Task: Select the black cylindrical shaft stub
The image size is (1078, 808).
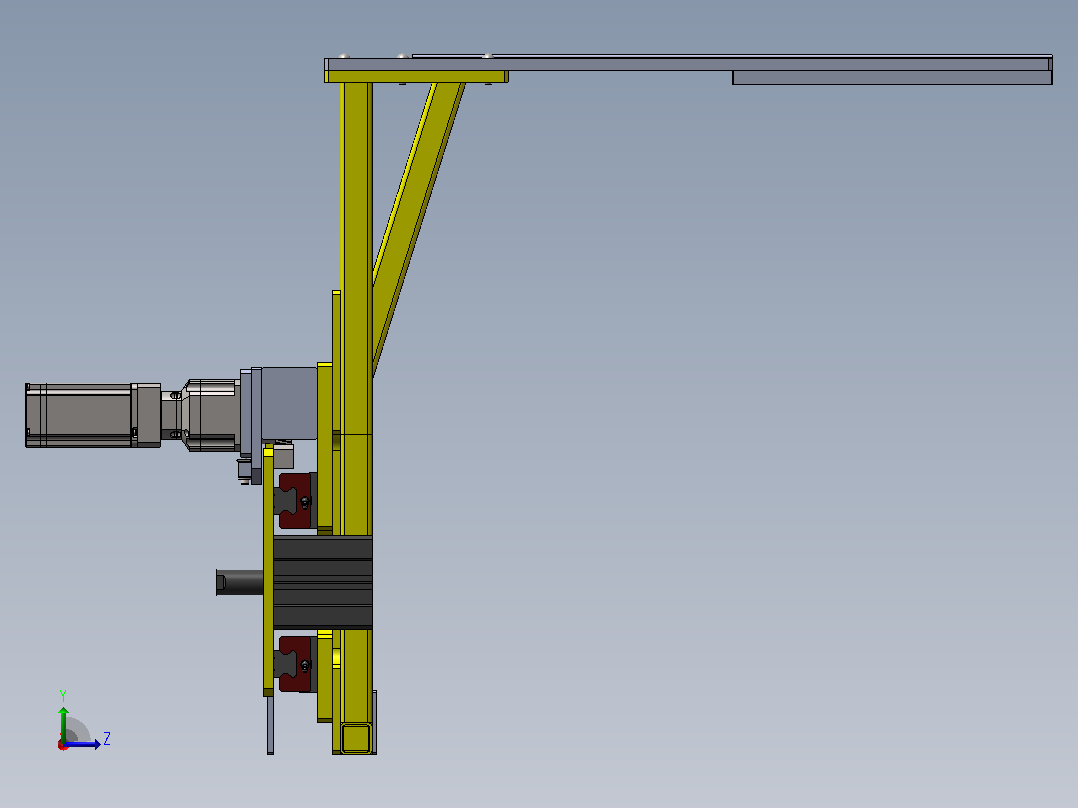Action: (x=240, y=582)
